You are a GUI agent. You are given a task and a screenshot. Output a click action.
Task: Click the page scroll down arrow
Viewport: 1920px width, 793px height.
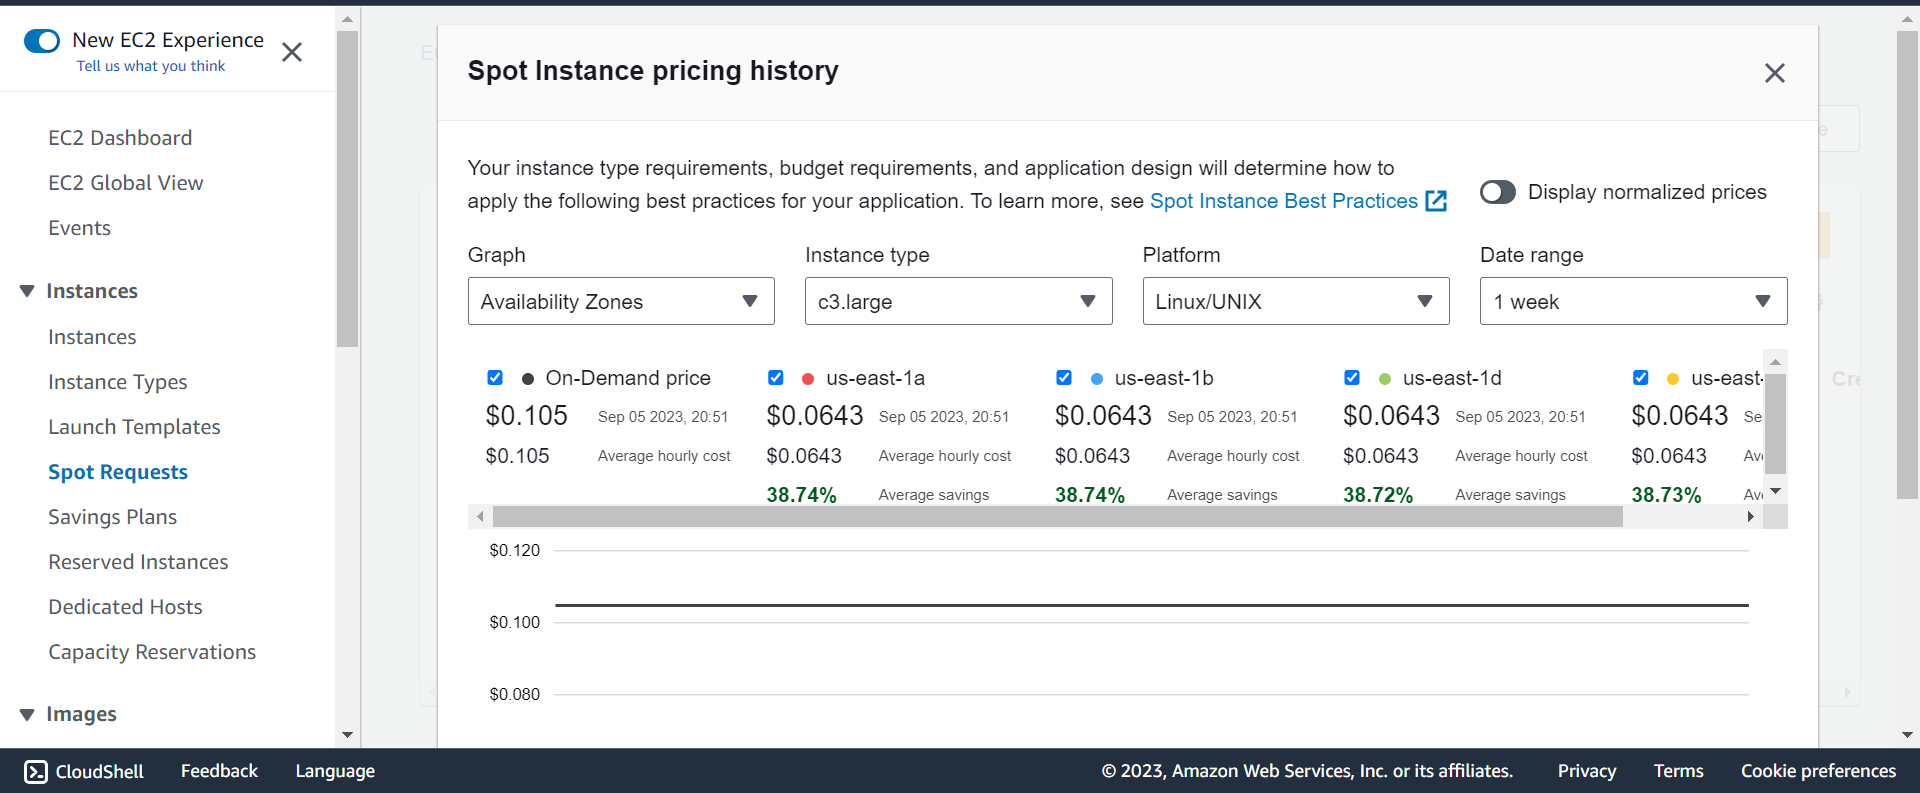[x=1907, y=735]
